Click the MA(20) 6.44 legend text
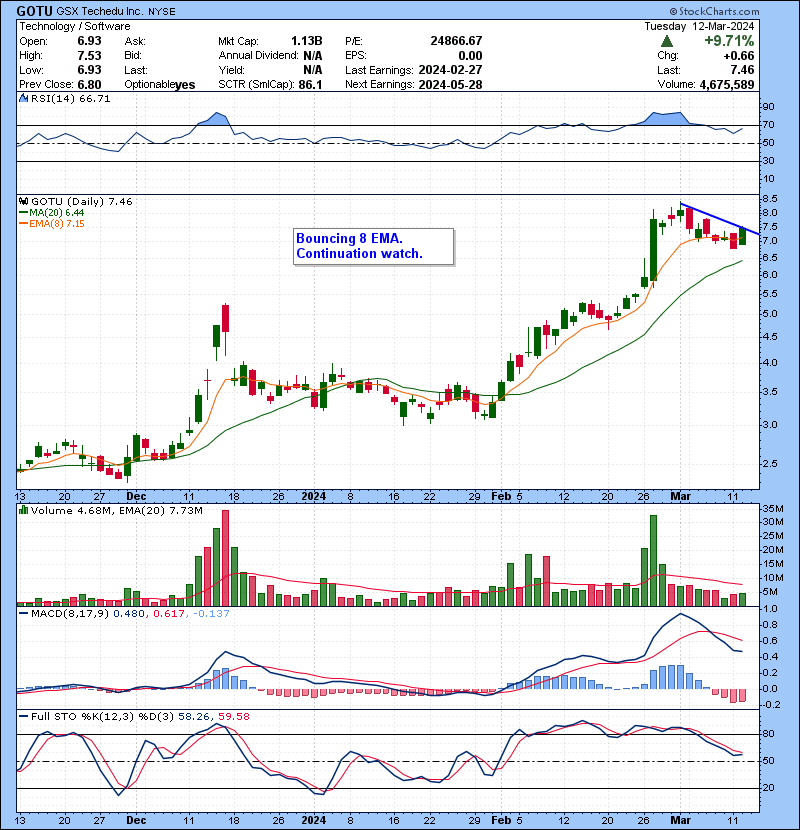The width and height of the screenshot is (800, 830). [x=56, y=212]
